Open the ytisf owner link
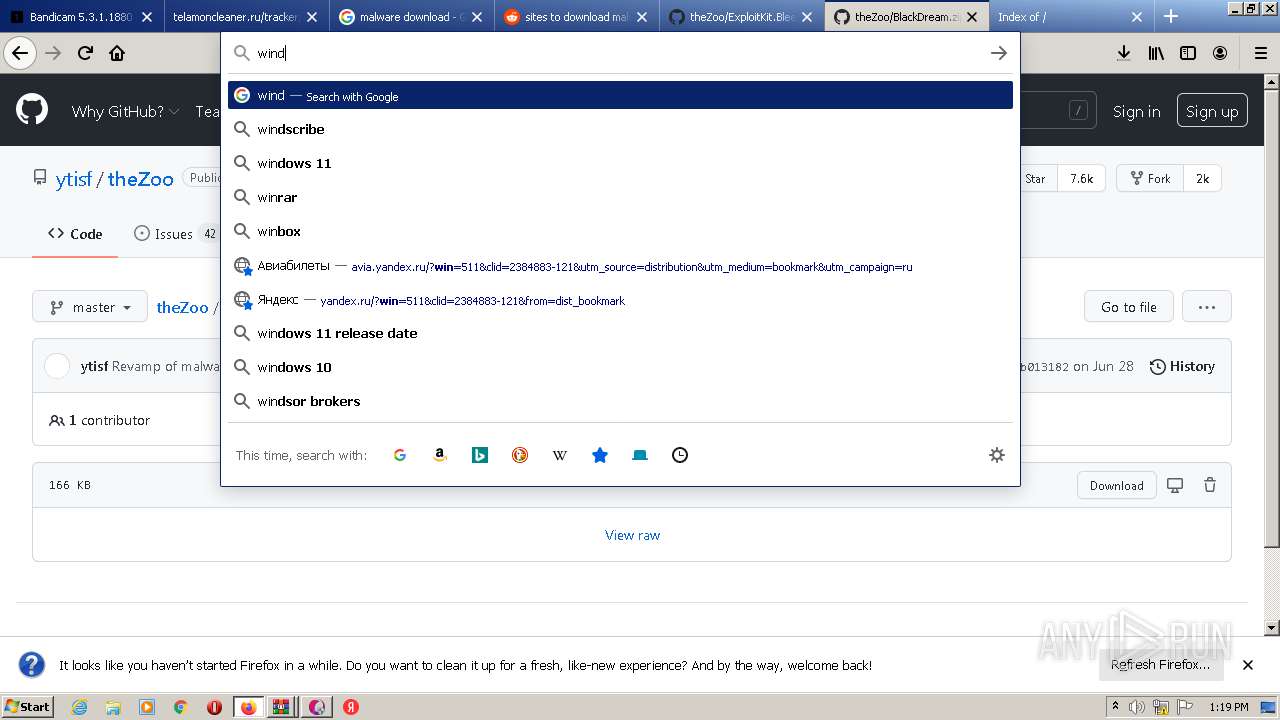Screen dimensions: 1280x720 point(74,179)
